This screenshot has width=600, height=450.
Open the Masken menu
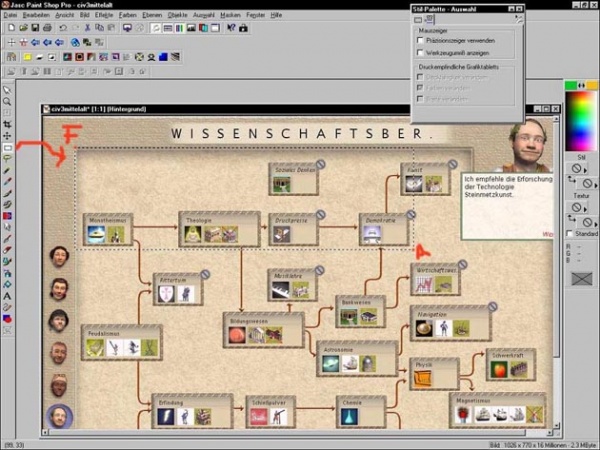point(230,16)
